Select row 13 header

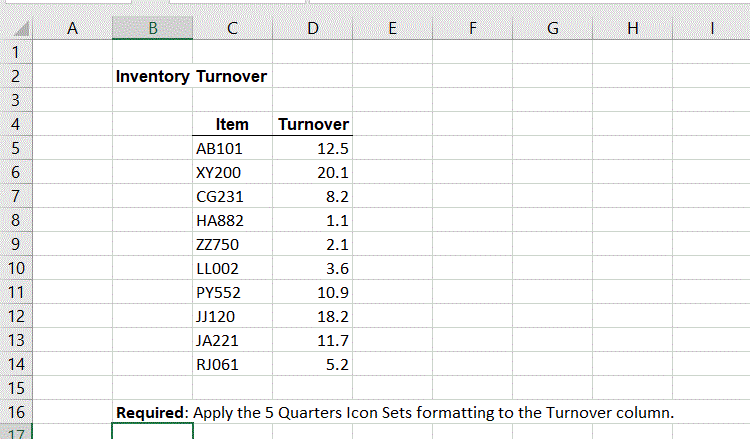pos(16,340)
